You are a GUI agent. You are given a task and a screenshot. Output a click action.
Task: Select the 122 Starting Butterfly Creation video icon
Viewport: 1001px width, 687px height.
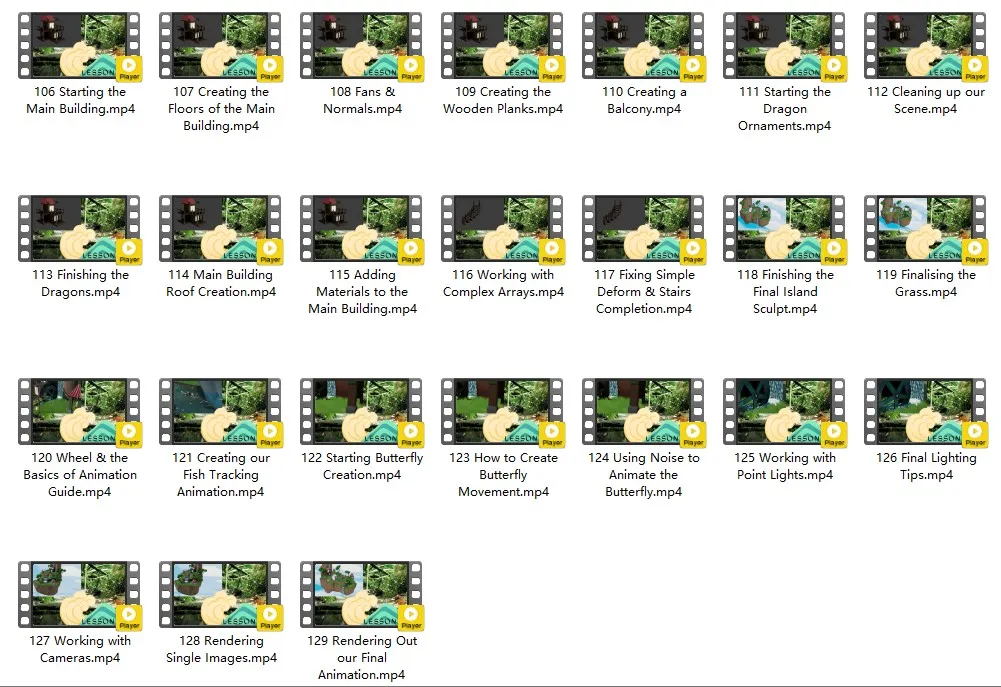tap(362, 412)
